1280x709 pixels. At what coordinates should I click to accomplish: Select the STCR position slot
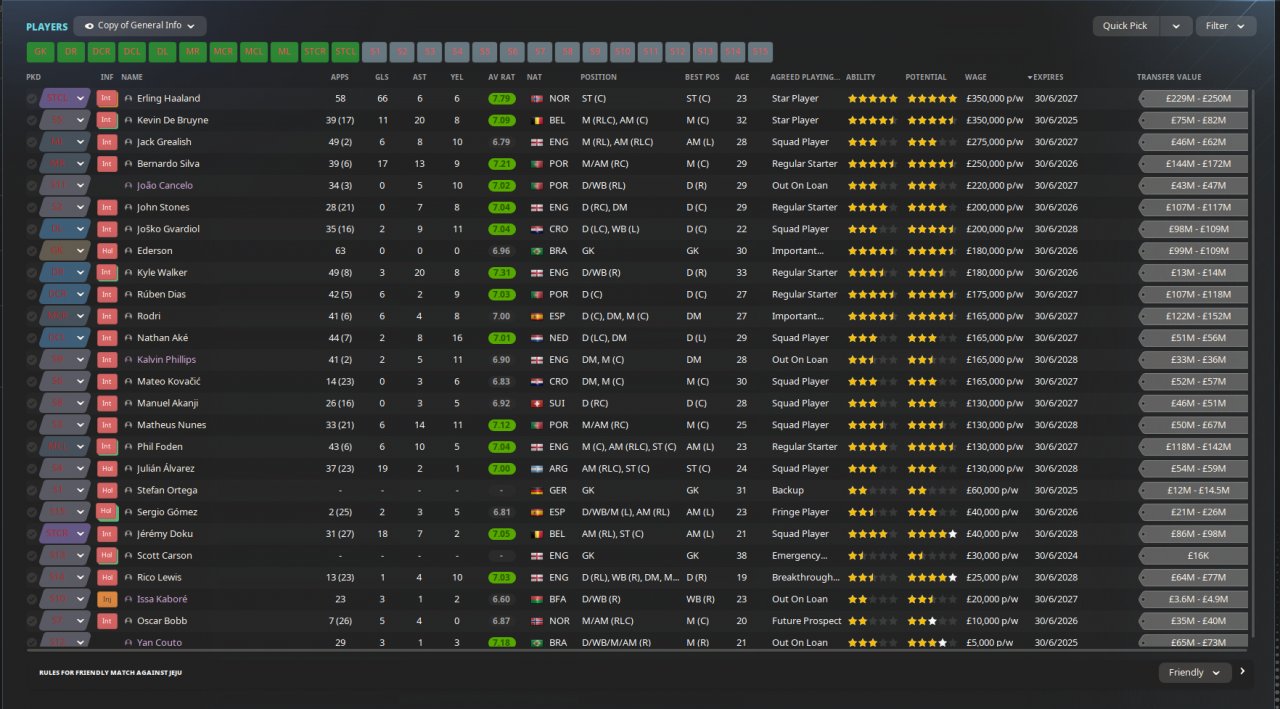click(314, 52)
